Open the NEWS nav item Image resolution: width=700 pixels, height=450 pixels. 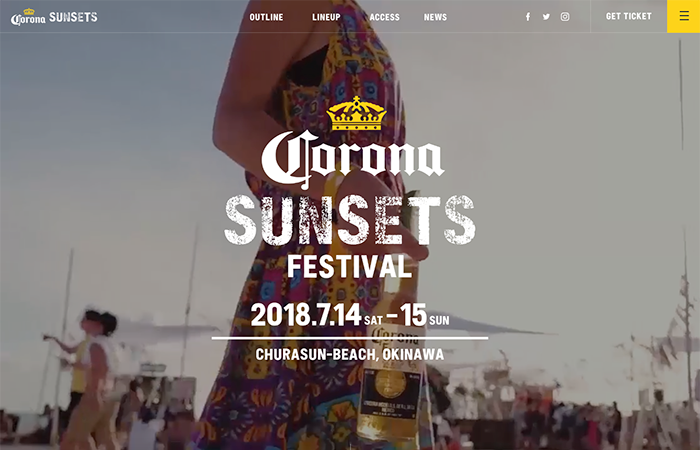pyautogui.click(x=435, y=17)
